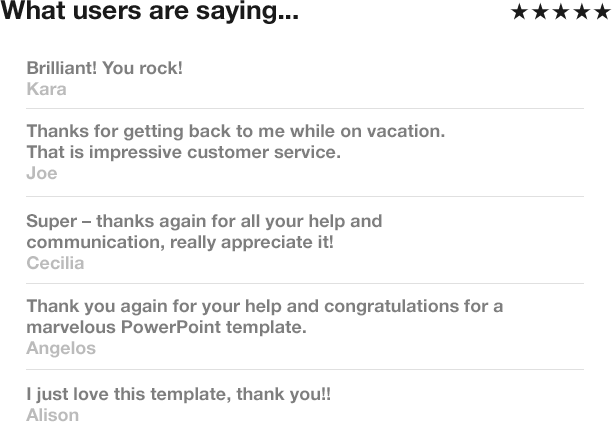Select "That is impressive customer service." text
Viewport: 612px width, 443px height.
click(183, 153)
